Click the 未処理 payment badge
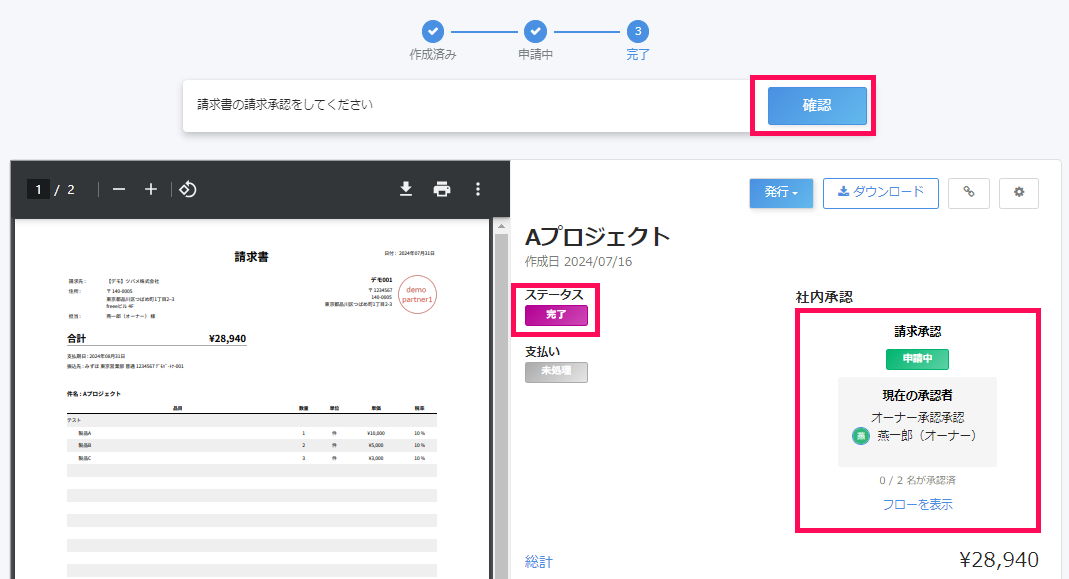 (x=556, y=372)
